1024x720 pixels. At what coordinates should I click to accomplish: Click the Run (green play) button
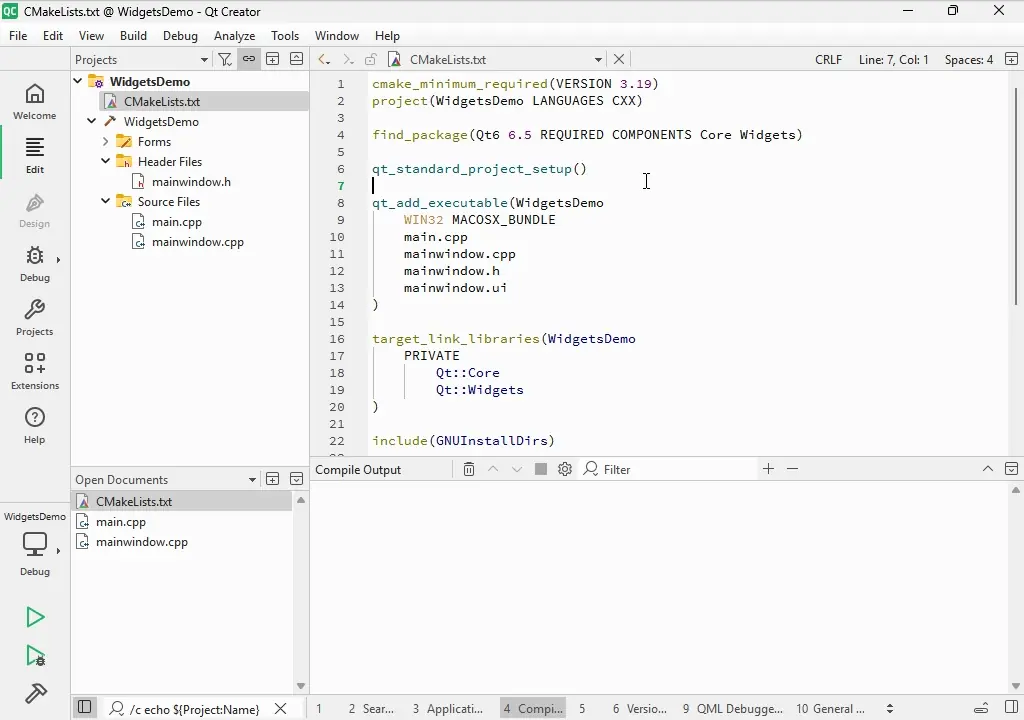35,617
